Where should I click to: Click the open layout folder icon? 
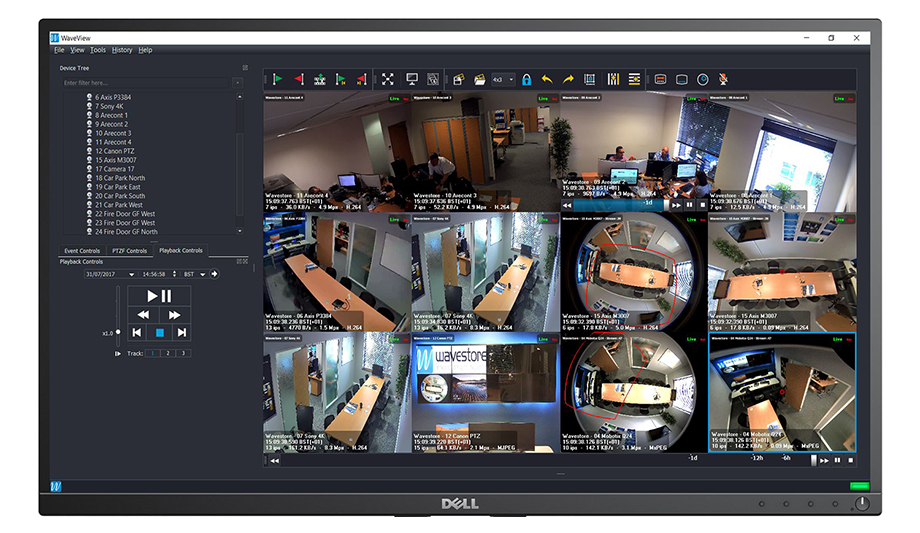tap(479, 79)
